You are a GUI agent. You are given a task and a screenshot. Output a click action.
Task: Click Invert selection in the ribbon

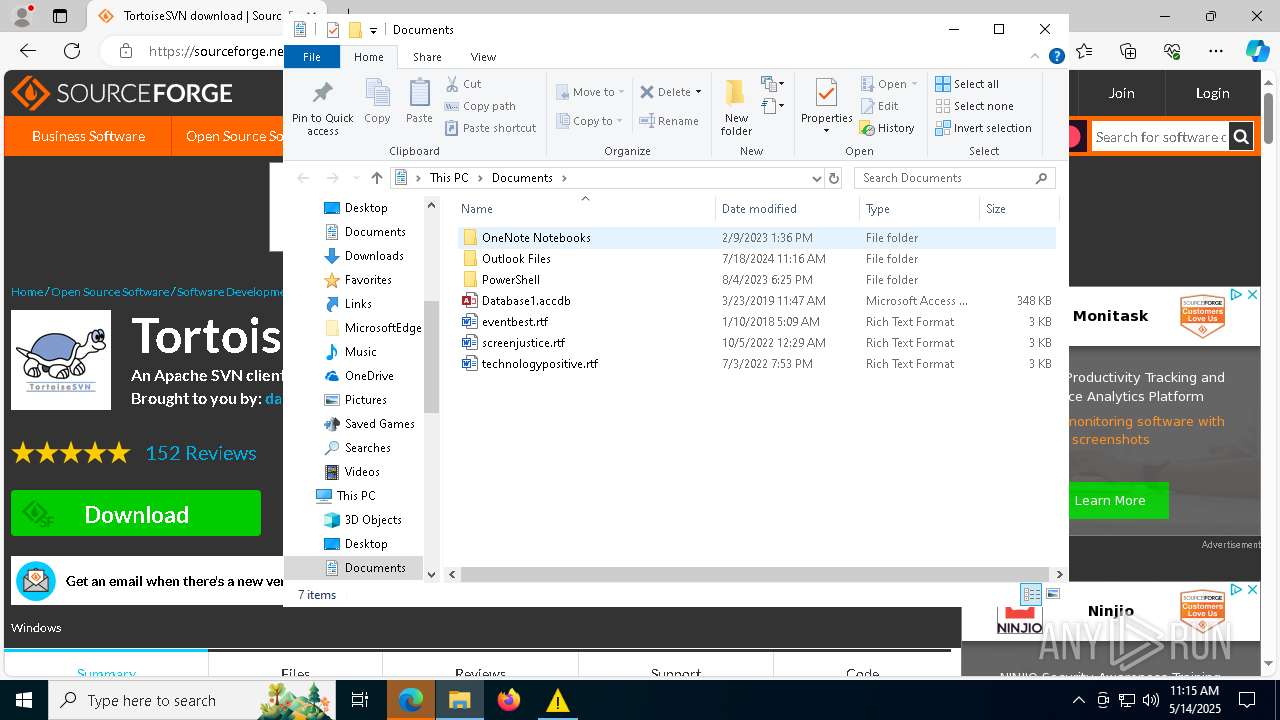click(983, 128)
